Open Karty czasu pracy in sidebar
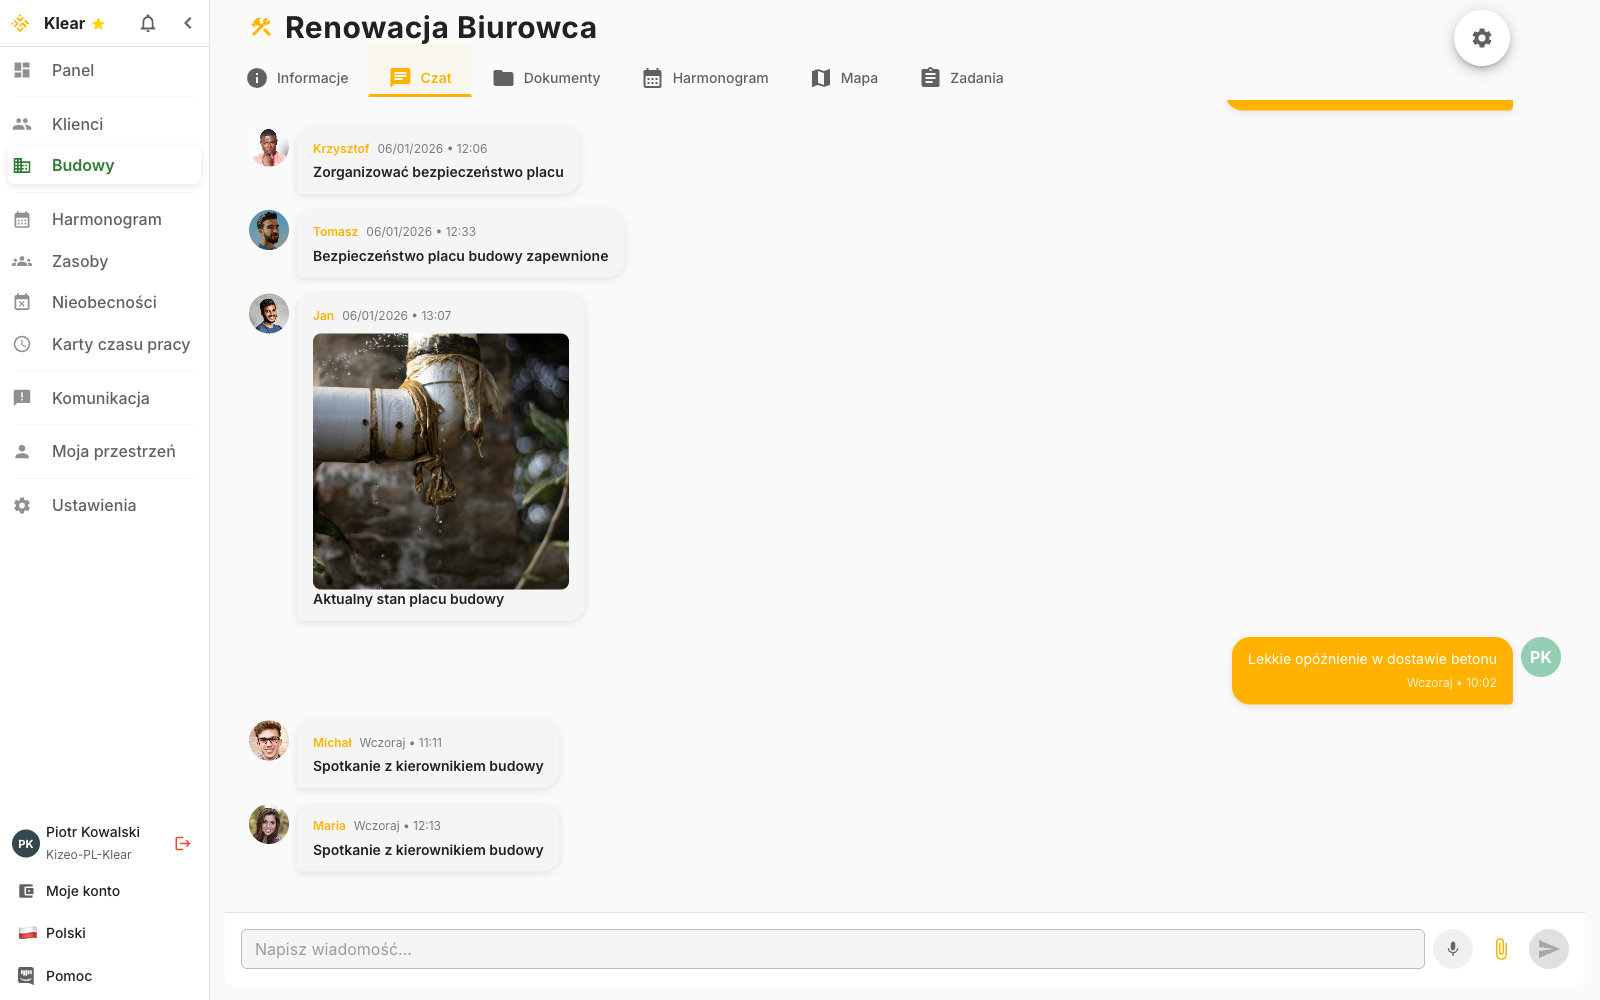The height and width of the screenshot is (1000, 1600). (x=120, y=344)
